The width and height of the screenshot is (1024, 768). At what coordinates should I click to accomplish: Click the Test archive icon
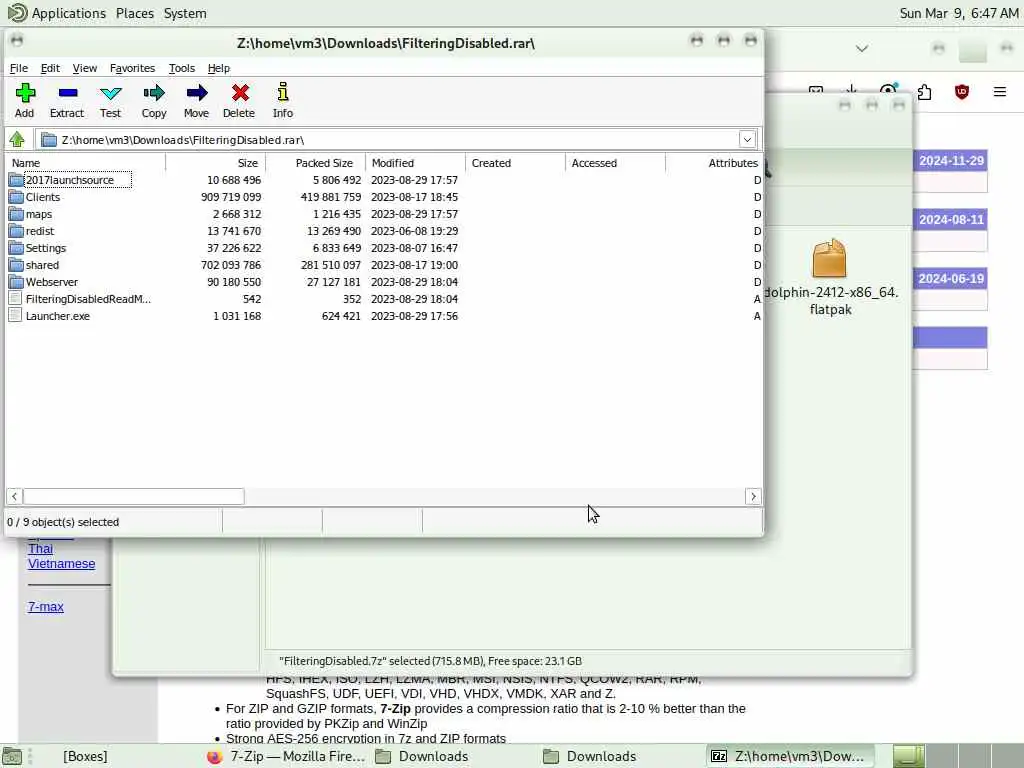[110, 93]
